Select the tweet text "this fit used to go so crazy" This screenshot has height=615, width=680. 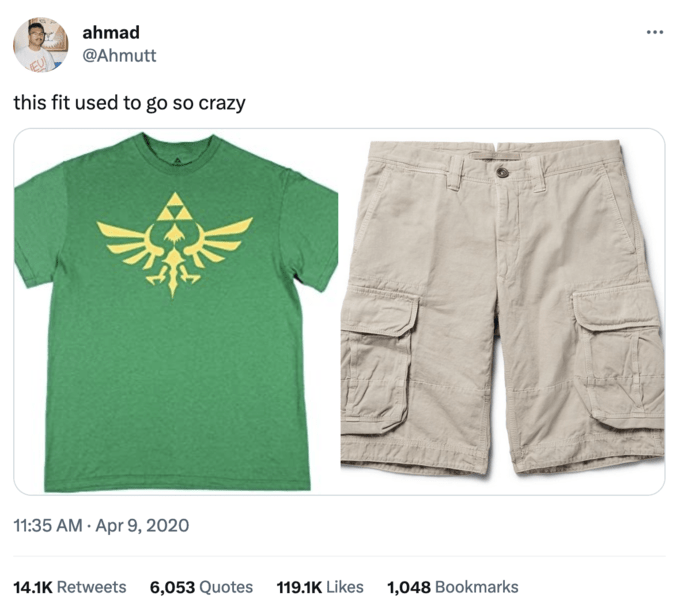[129, 102]
